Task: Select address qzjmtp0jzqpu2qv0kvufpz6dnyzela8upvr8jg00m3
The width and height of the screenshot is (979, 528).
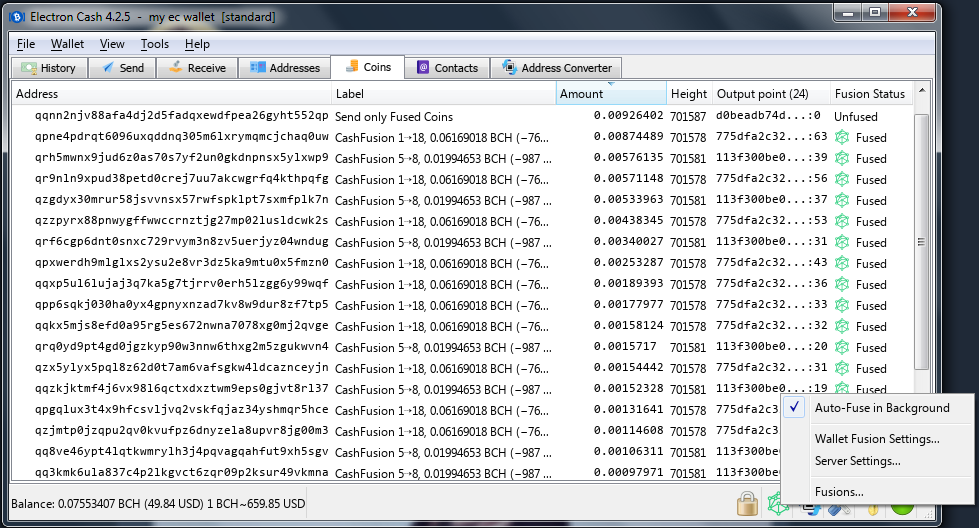Action: [182, 430]
